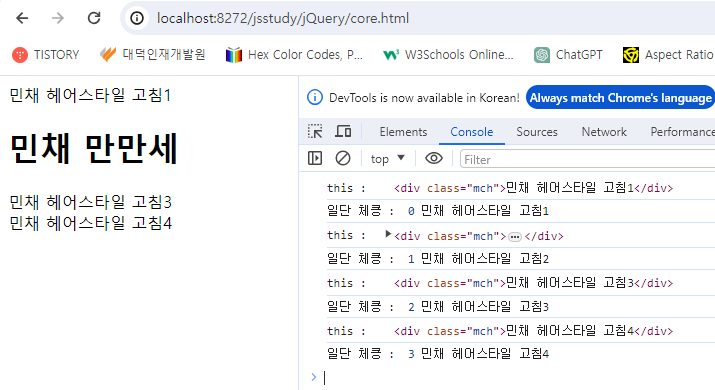Click log line 일단 체킁 : 1
The width and height of the screenshot is (715, 390).
[438, 259]
